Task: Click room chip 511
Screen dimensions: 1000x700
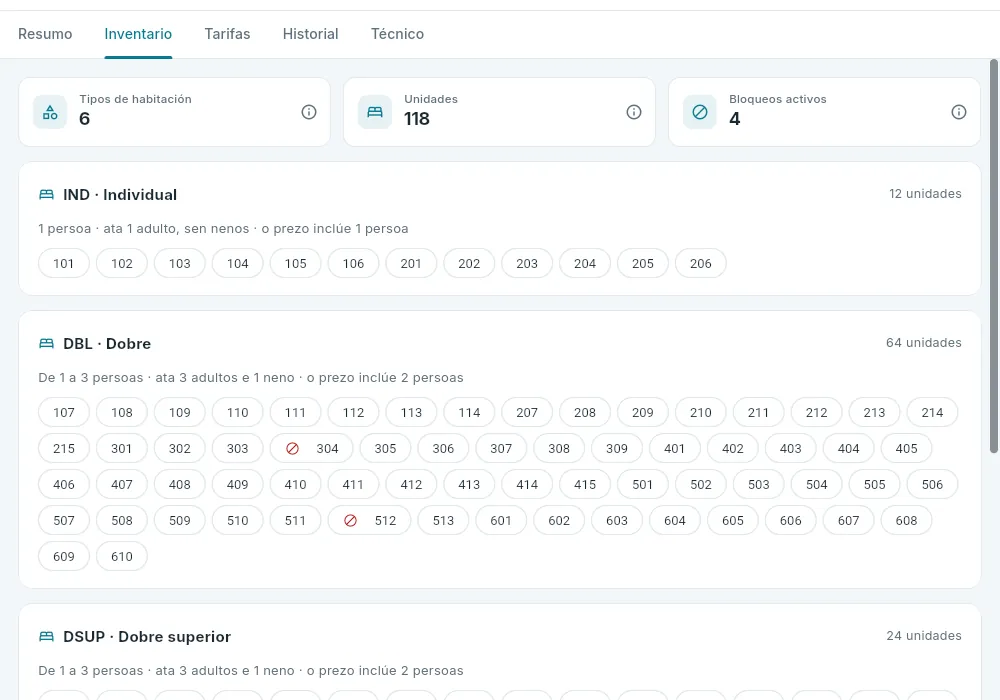Action: point(295,521)
